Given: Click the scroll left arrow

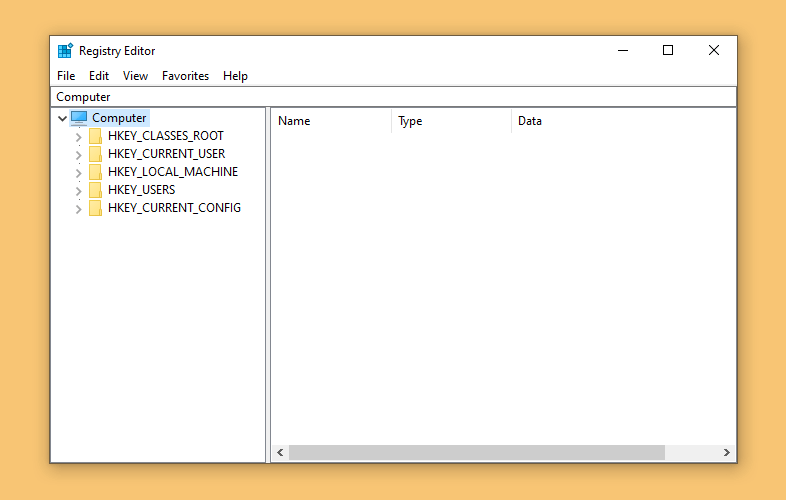Looking at the screenshot, I should 280,452.
